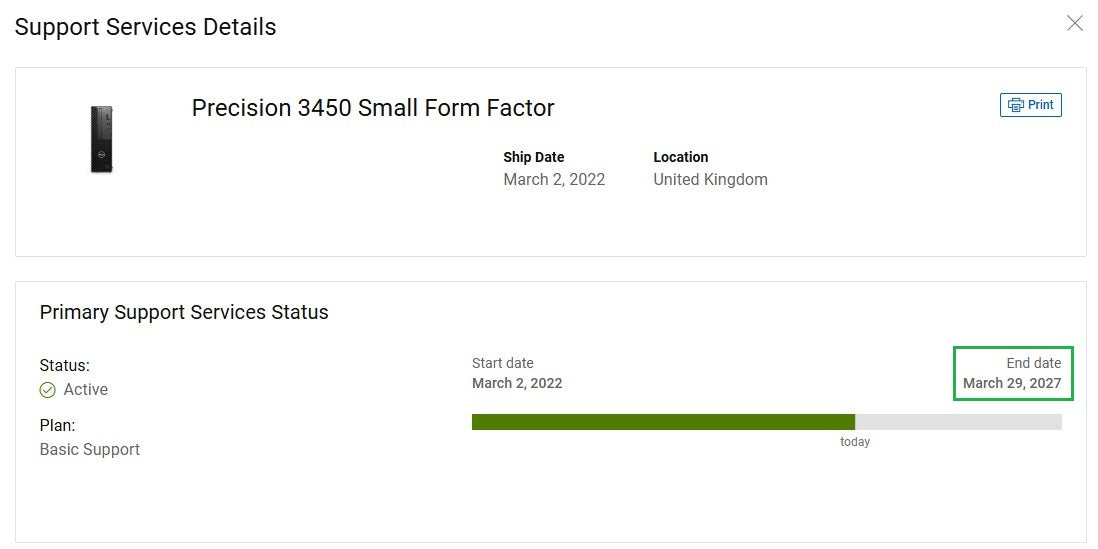Click the printer icon in the Print button
The width and height of the screenshot is (1098, 549).
point(1015,105)
